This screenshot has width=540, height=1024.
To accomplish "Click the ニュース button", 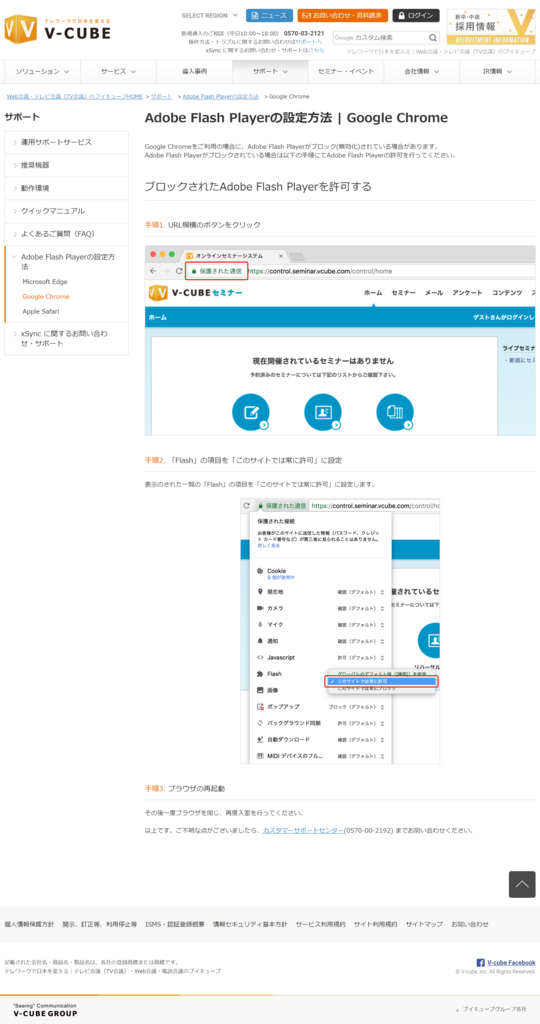I will [269, 15].
